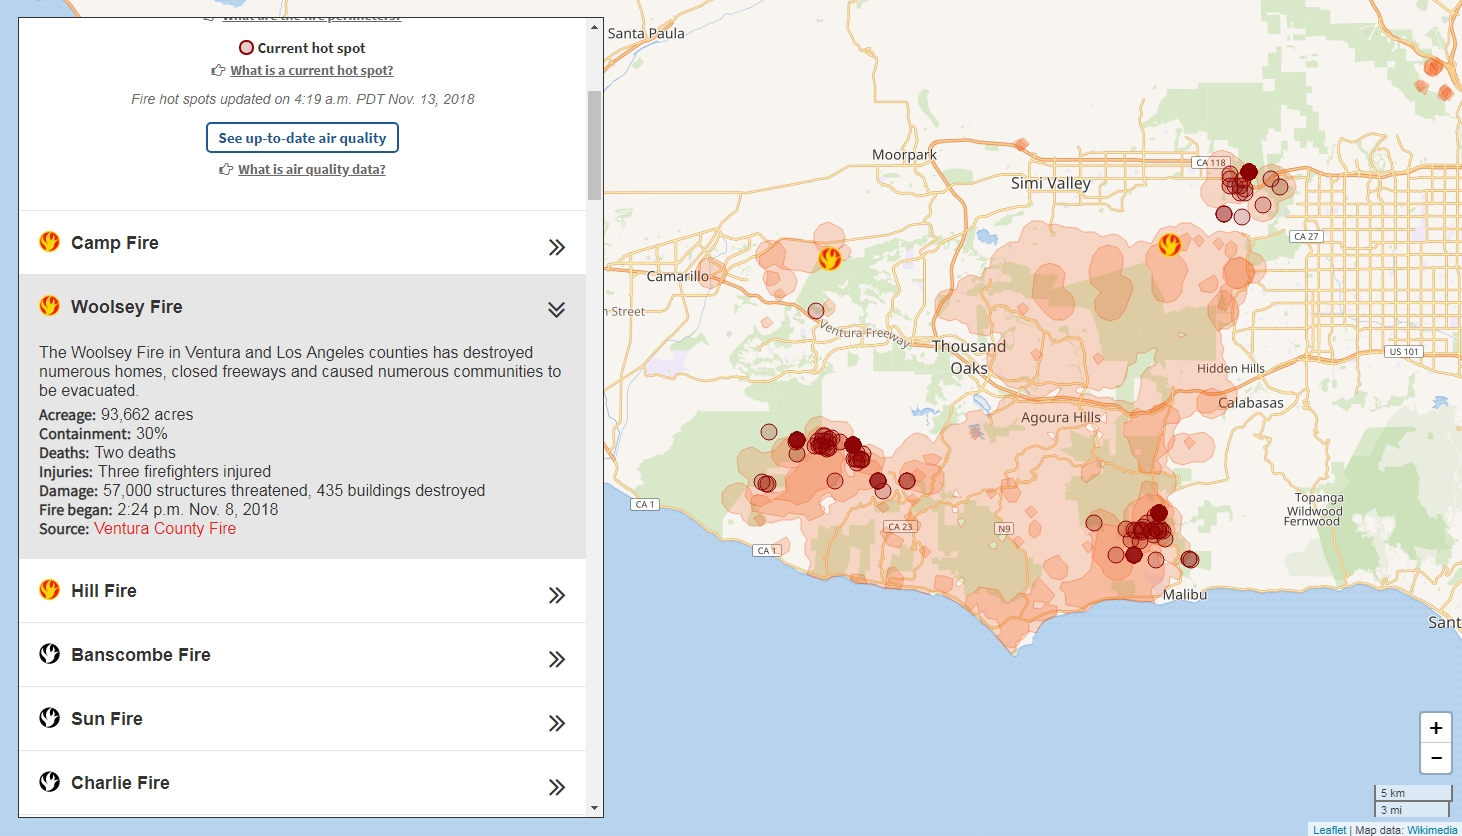1462x836 pixels.
Task: Select the Camp Fire flame icon
Action: point(49,242)
